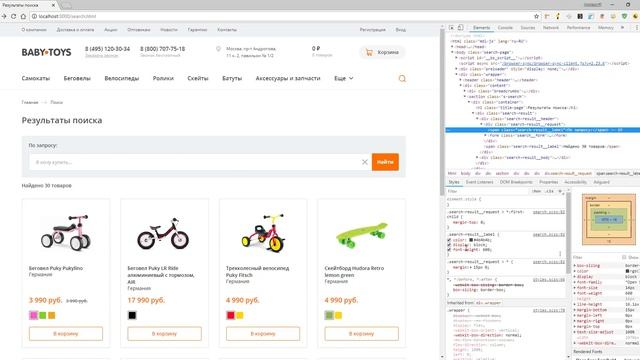Switch to DevTools Performance tab

pyautogui.click(x=578, y=27)
